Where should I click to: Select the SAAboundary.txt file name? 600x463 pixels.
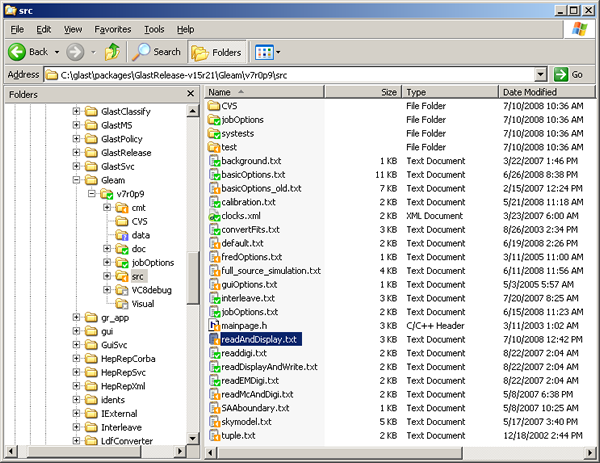pos(255,408)
